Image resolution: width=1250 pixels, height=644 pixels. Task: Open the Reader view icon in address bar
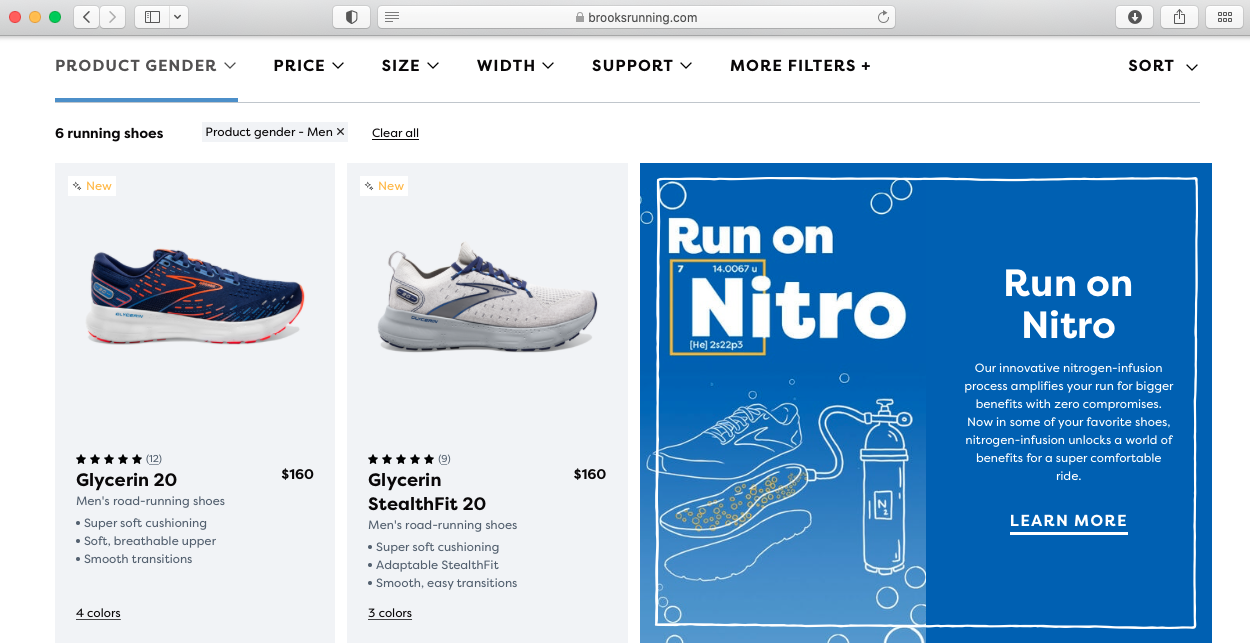pyautogui.click(x=392, y=17)
